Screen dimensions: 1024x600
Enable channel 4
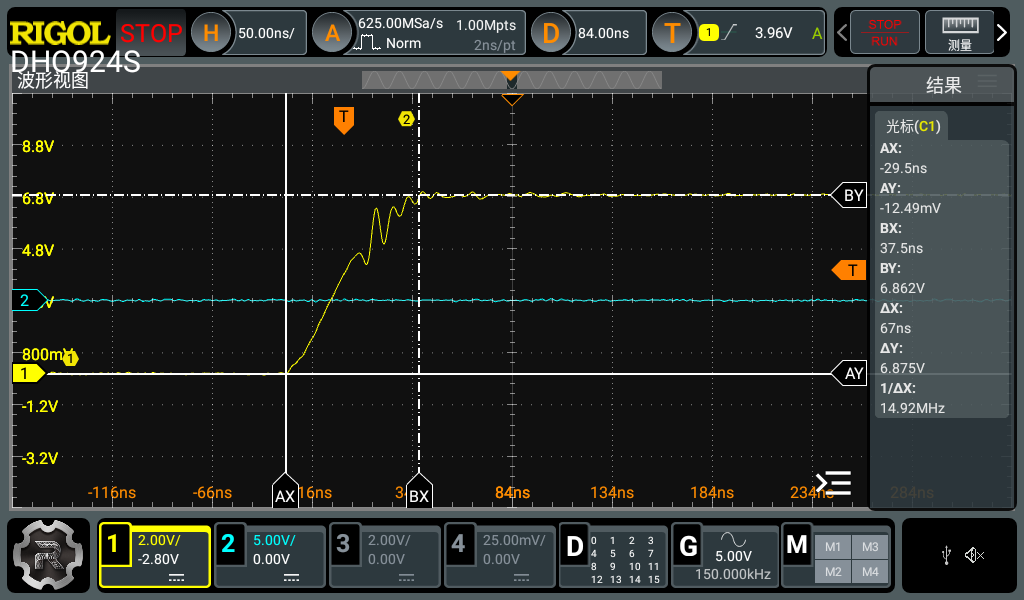[x=458, y=545]
